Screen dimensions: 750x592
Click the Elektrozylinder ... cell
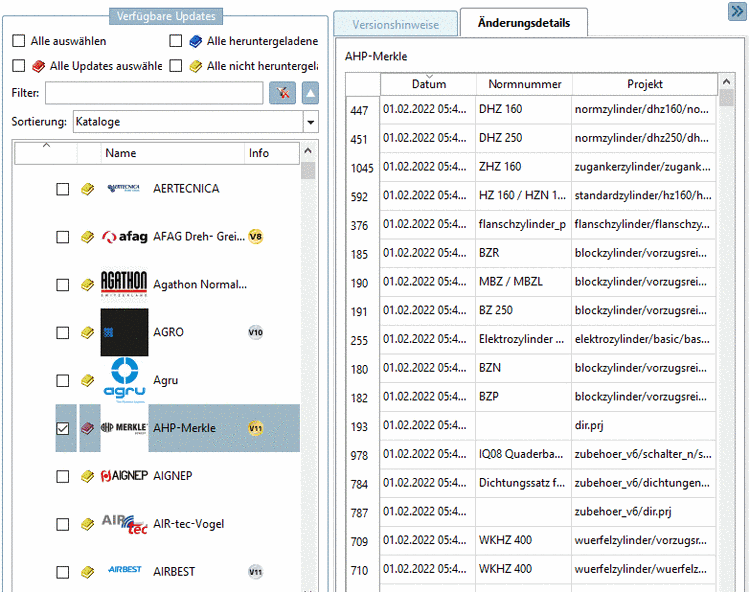[523, 339]
